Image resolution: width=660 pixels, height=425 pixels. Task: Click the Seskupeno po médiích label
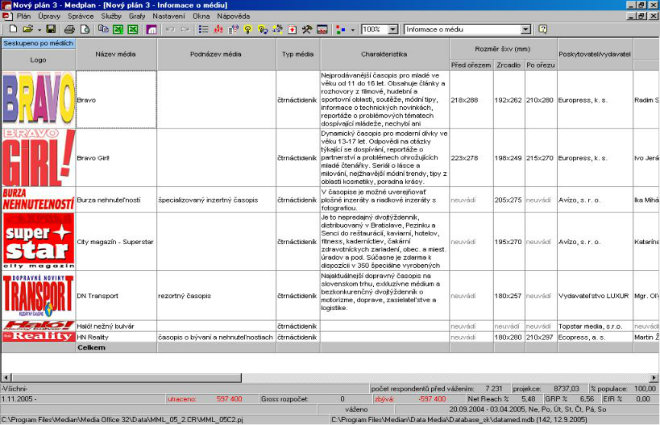tap(38, 43)
